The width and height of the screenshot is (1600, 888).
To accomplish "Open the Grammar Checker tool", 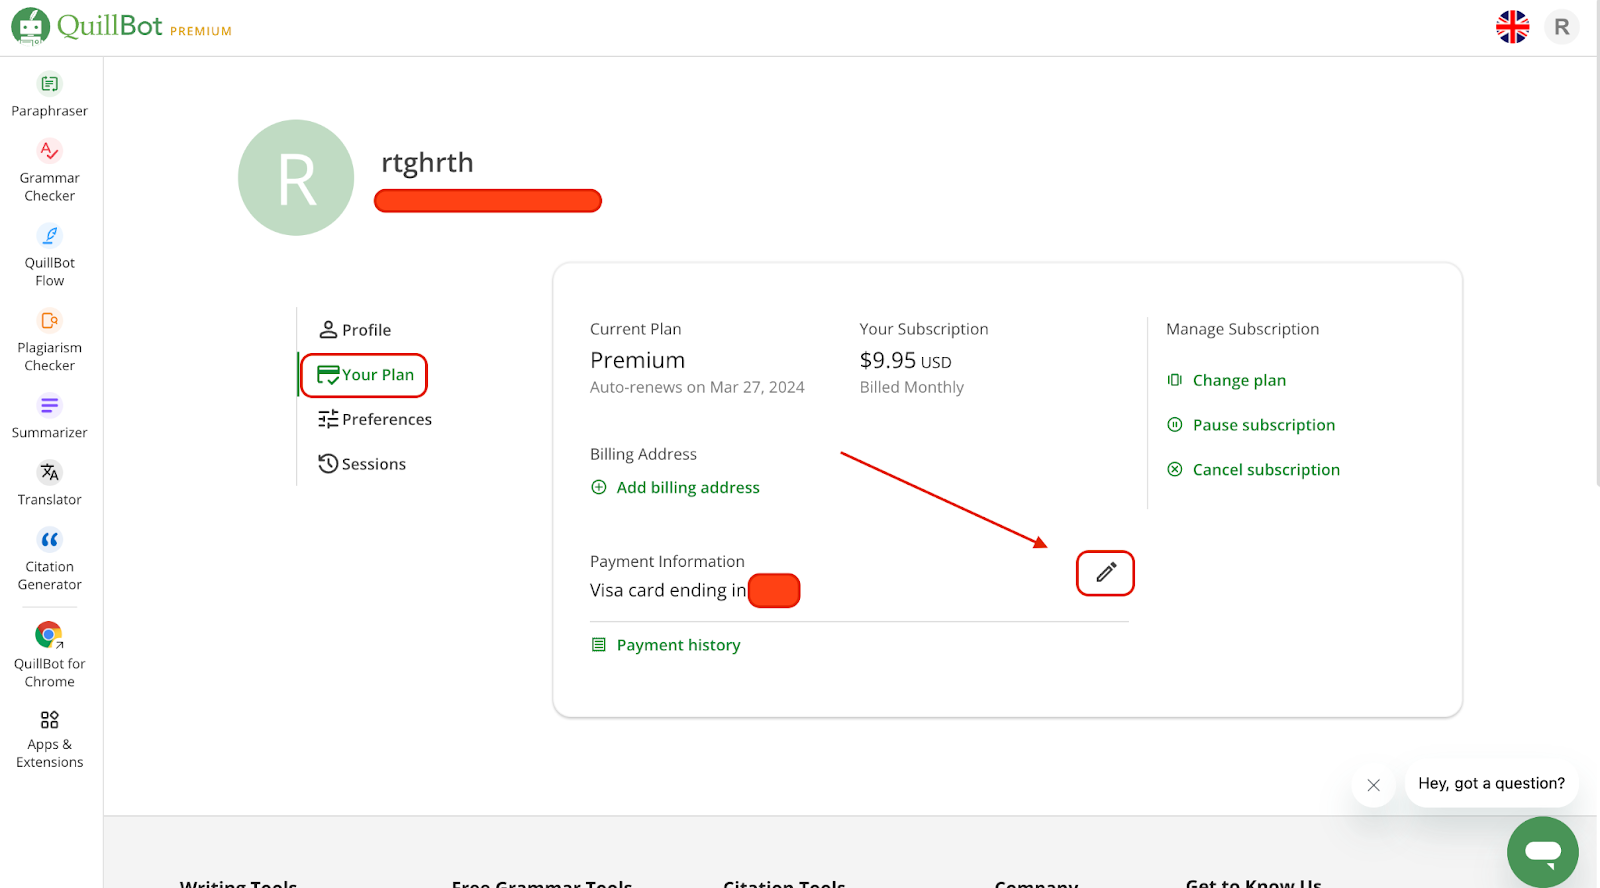I will coord(49,171).
